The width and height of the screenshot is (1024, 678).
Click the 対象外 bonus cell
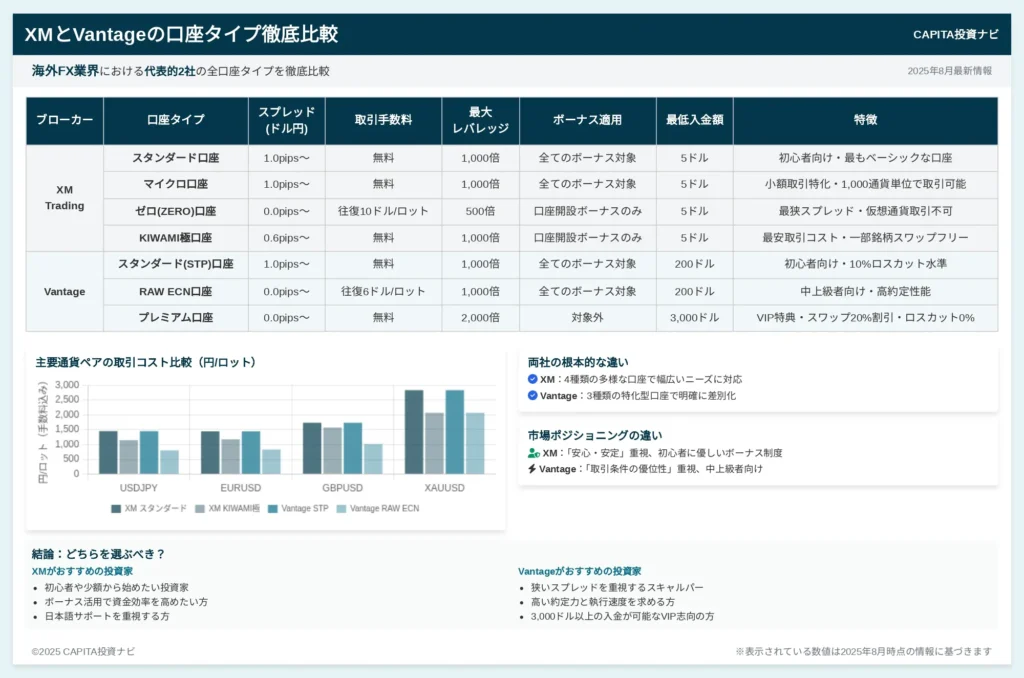click(588, 317)
